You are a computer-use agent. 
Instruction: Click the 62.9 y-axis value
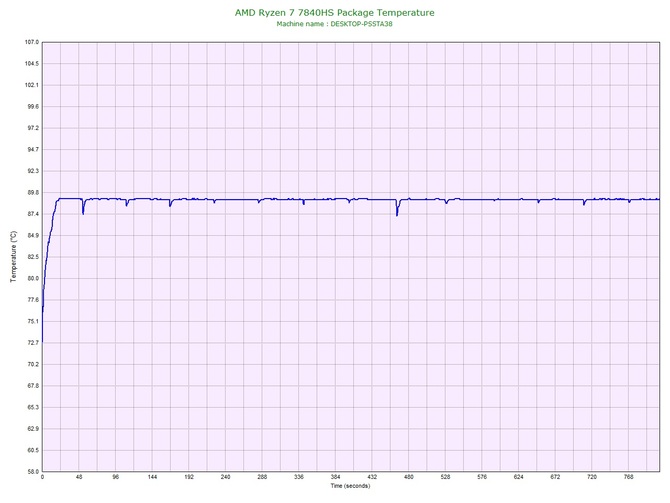click(x=33, y=429)
